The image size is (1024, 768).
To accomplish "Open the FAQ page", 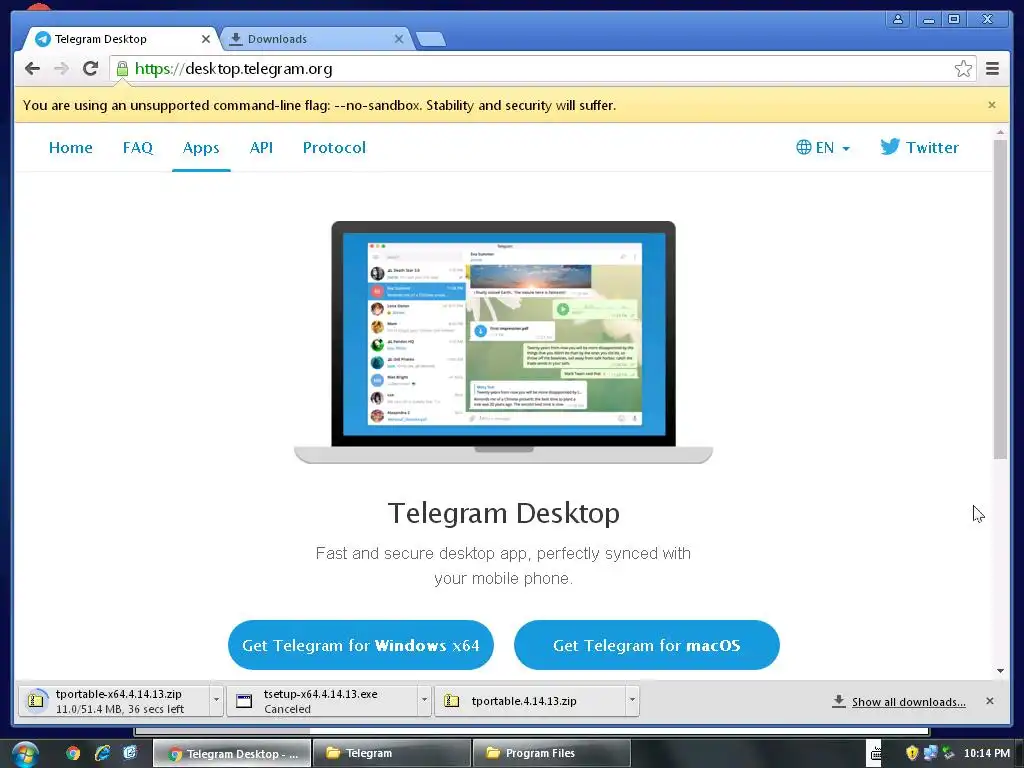I will (x=138, y=148).
